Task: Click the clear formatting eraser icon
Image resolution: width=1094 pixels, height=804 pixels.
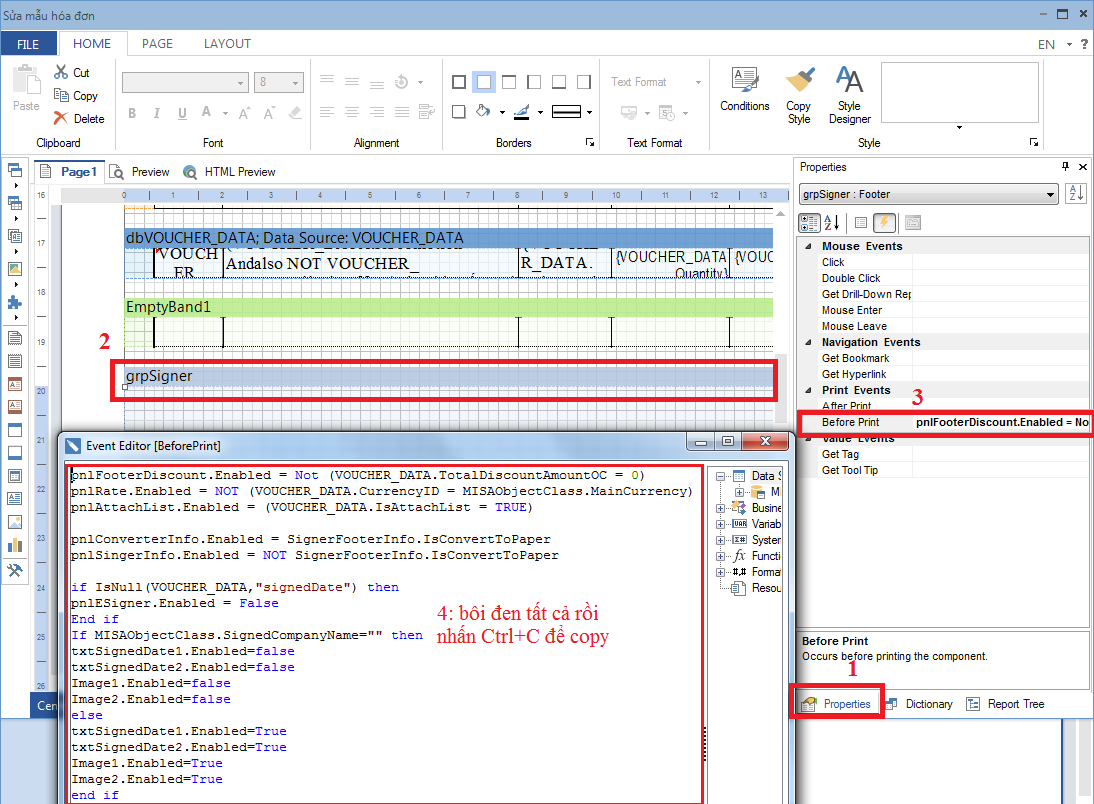Action: (295, 112)
